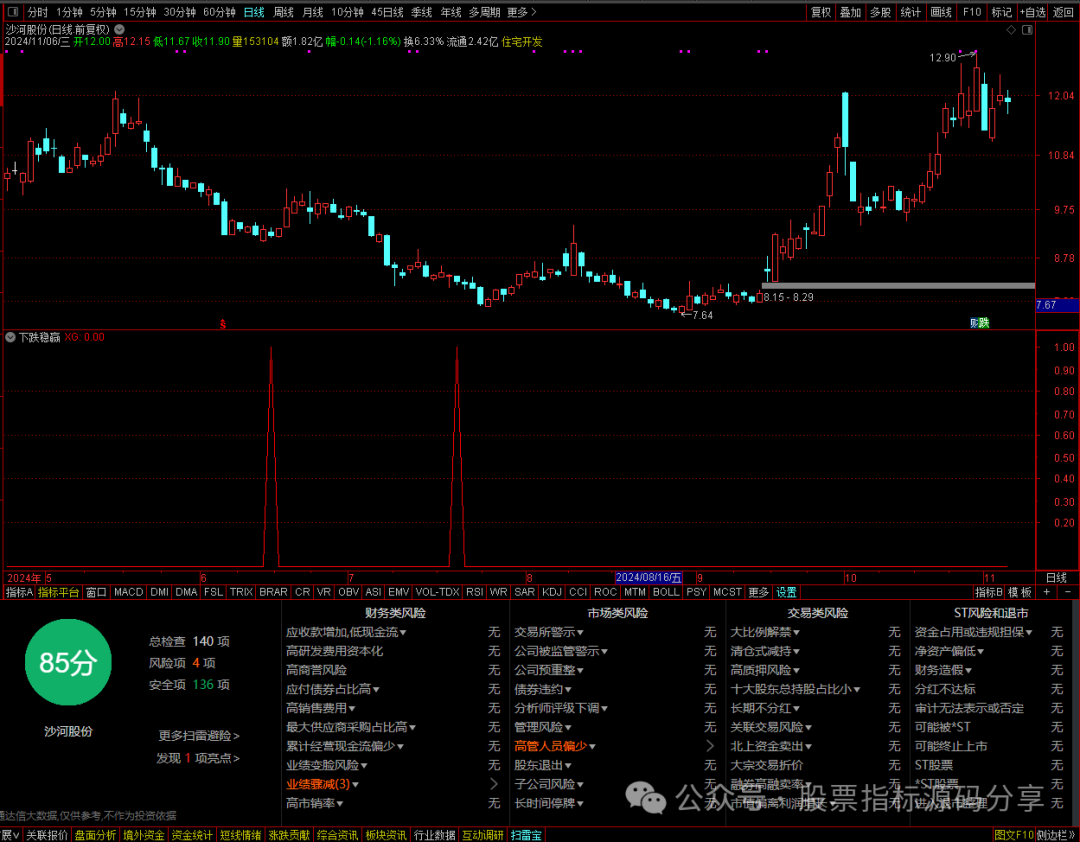Image resolution: width=1080 pixels, height=842 pixels.
Task: Click the 85分 green score circle
Action: click(68, 662)
